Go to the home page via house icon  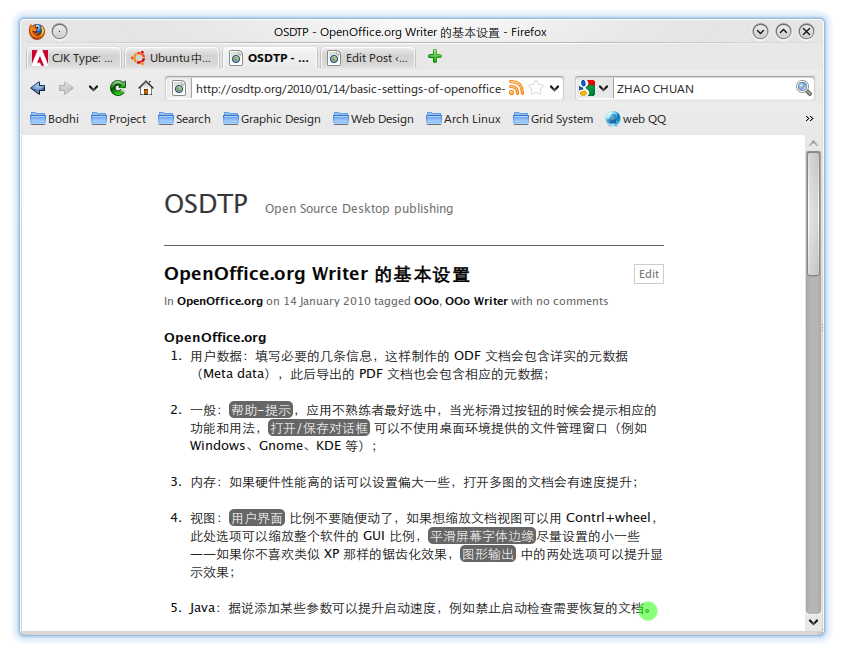(146, 88)
